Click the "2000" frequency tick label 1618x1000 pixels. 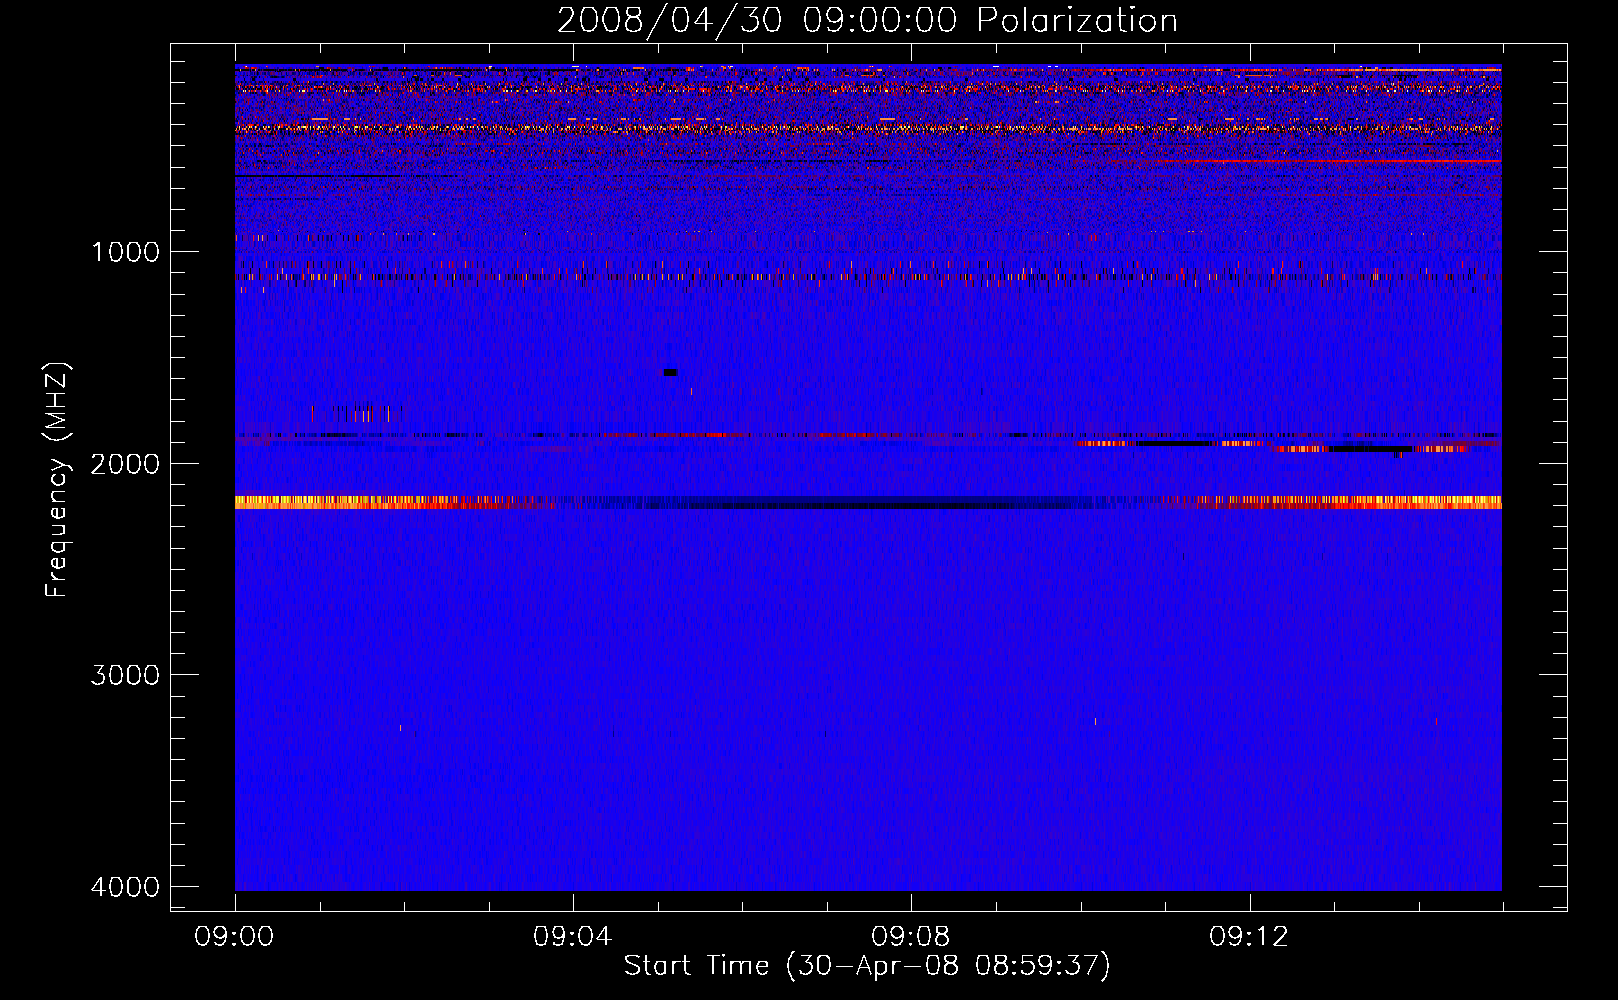(x=125, y=464)
